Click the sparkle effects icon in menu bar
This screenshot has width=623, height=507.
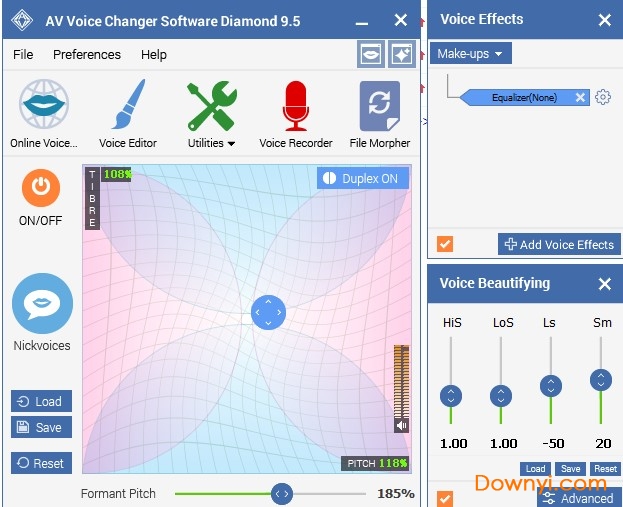pos(401,55)
